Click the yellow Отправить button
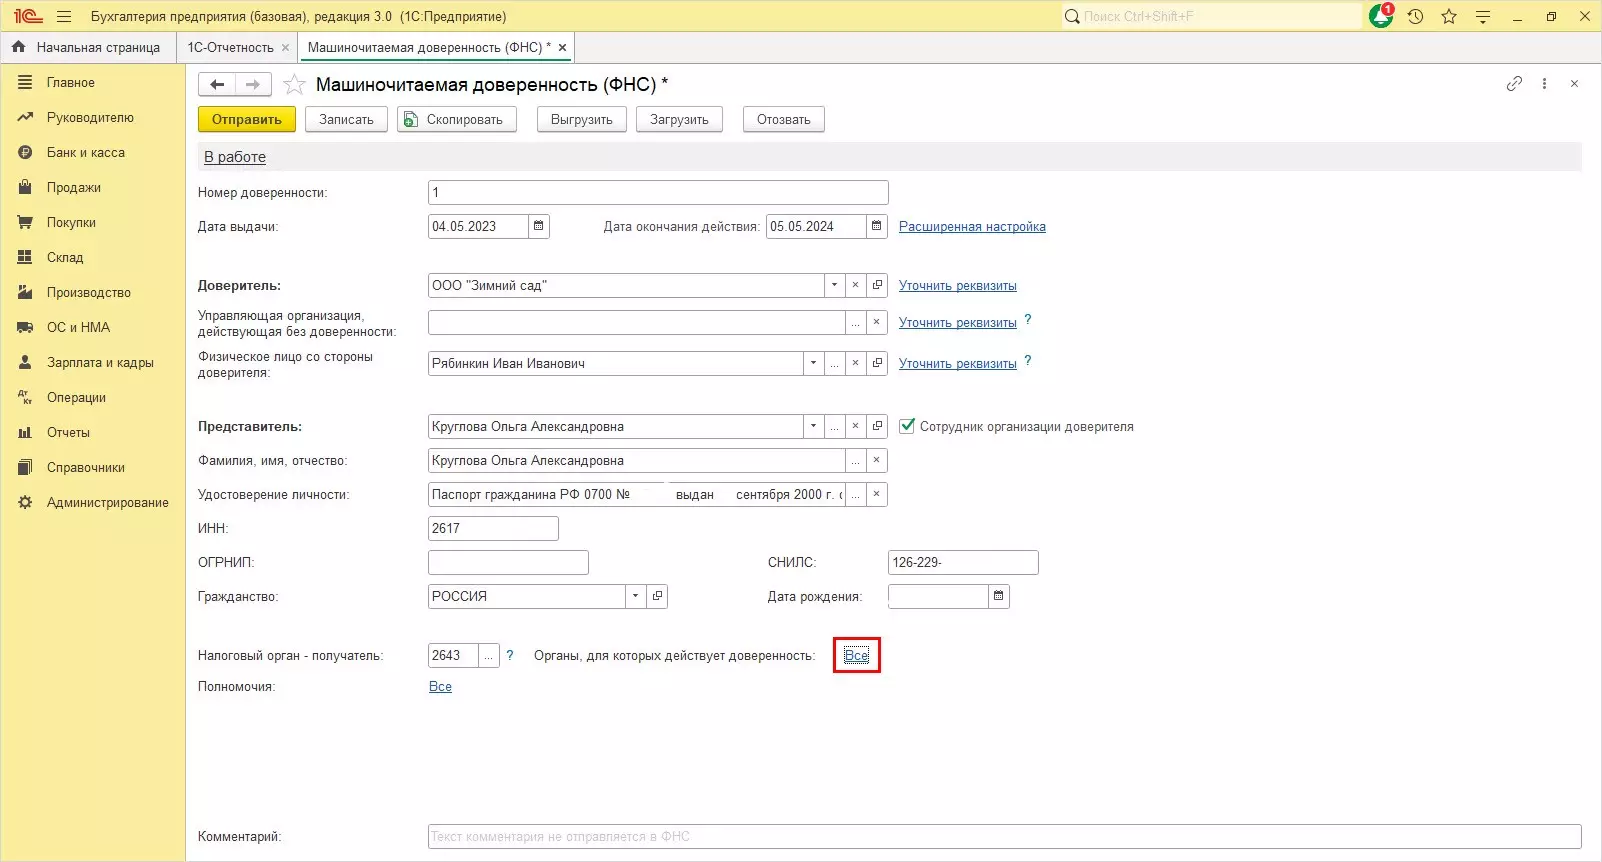Image resolution: width=1602 pixels, height=862 pixels. coord(247,119)
